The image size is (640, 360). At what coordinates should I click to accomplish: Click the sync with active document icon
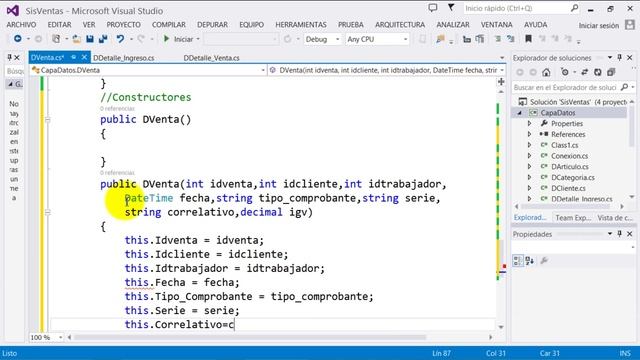point(584,72)
